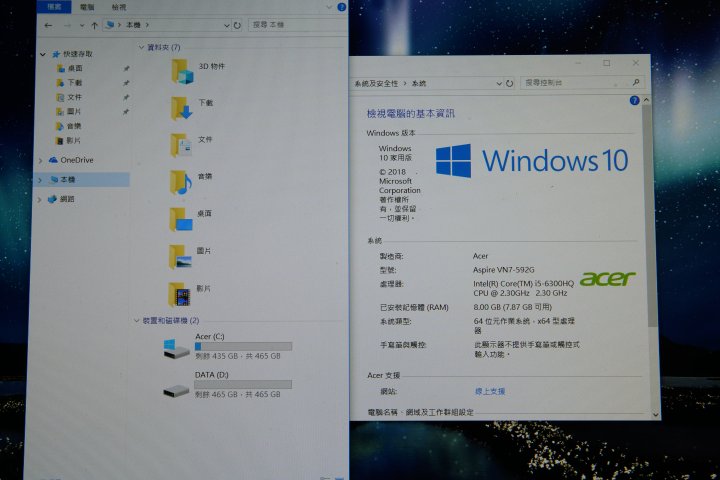The image size is (720, 480).
Task: Expand the File Explorer ribbon chevron
Action: pos(329,7)
